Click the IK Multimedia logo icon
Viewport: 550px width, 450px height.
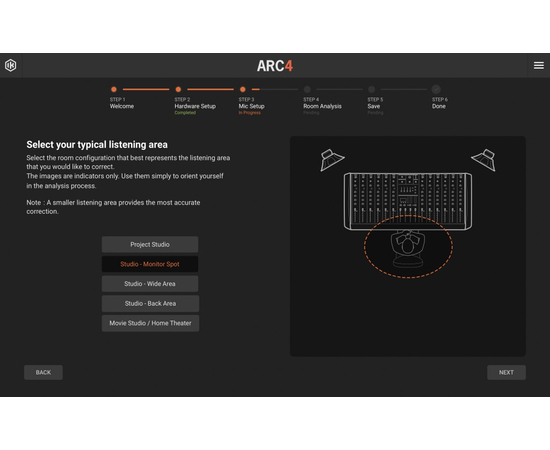tap(11, 65)
